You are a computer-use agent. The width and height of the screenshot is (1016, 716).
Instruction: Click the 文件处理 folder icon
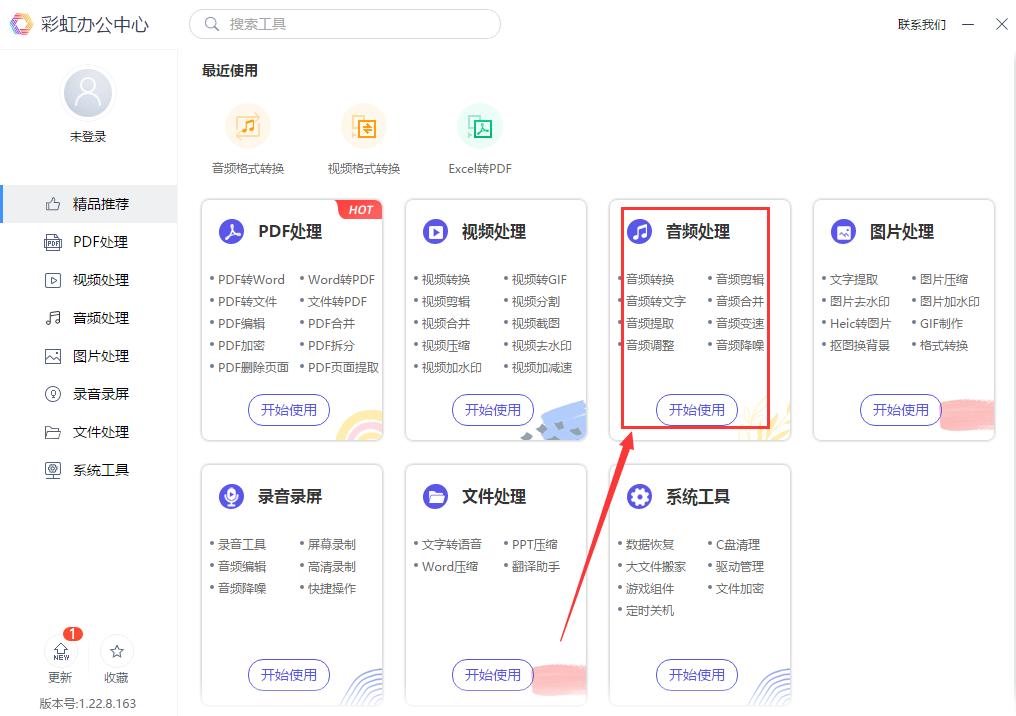coord(435,496)
